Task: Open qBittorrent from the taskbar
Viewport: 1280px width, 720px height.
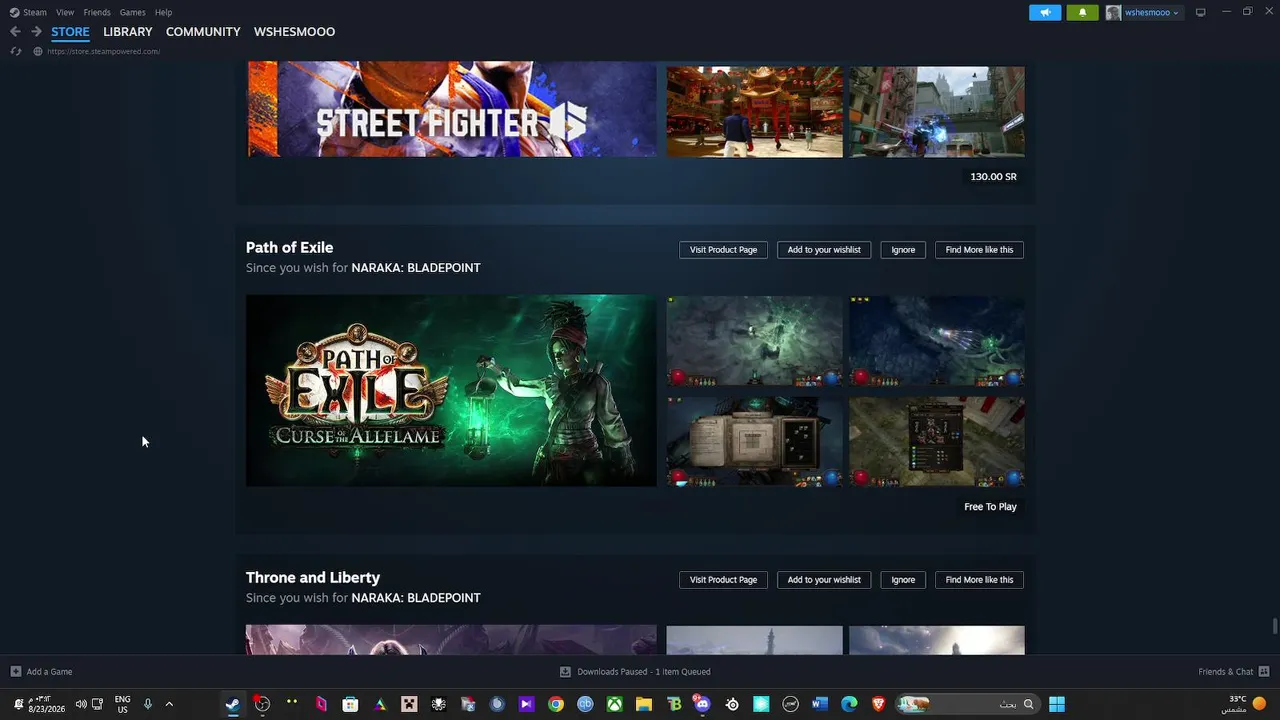Action: click(x=585, y=704)
